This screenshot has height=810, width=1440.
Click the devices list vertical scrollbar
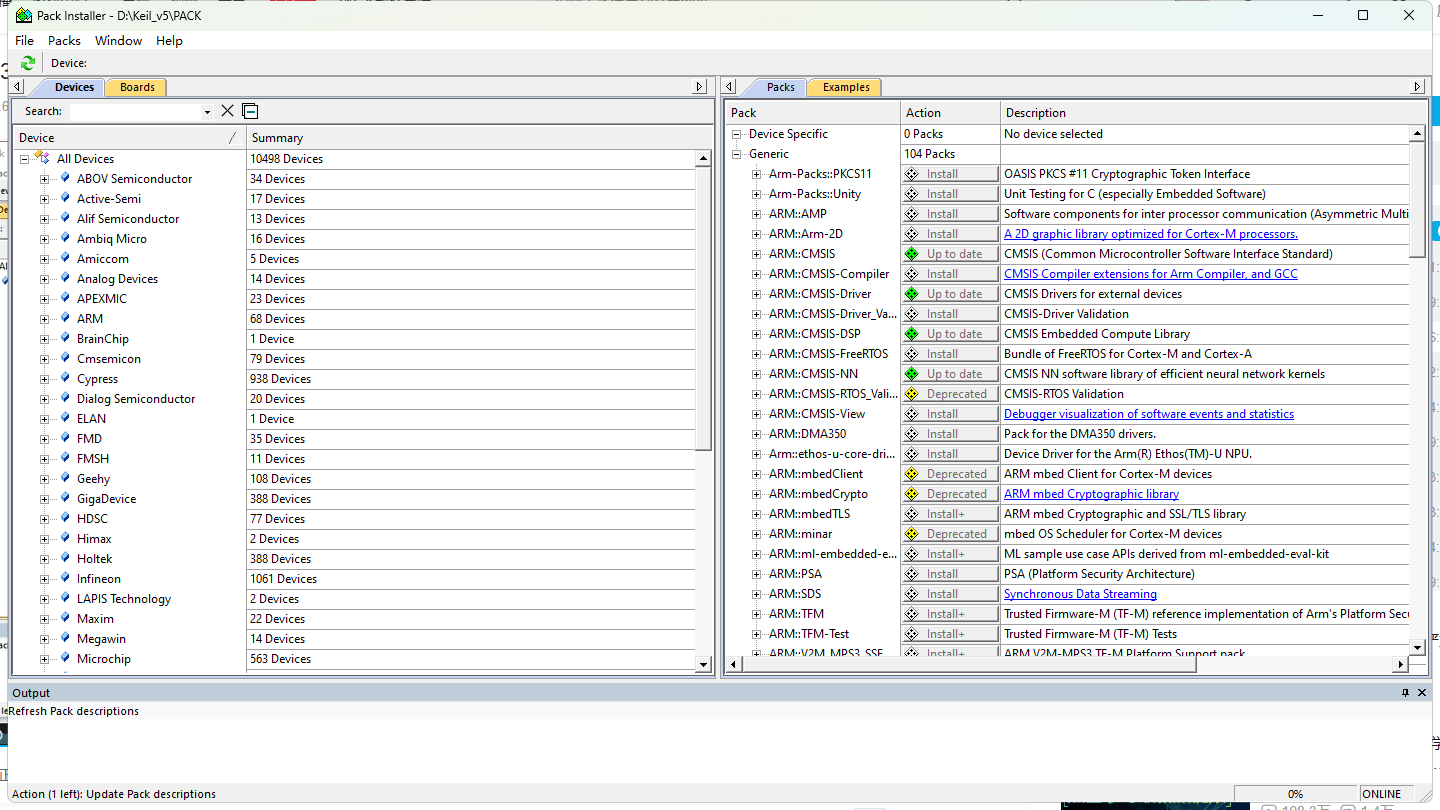pos(703,300)
